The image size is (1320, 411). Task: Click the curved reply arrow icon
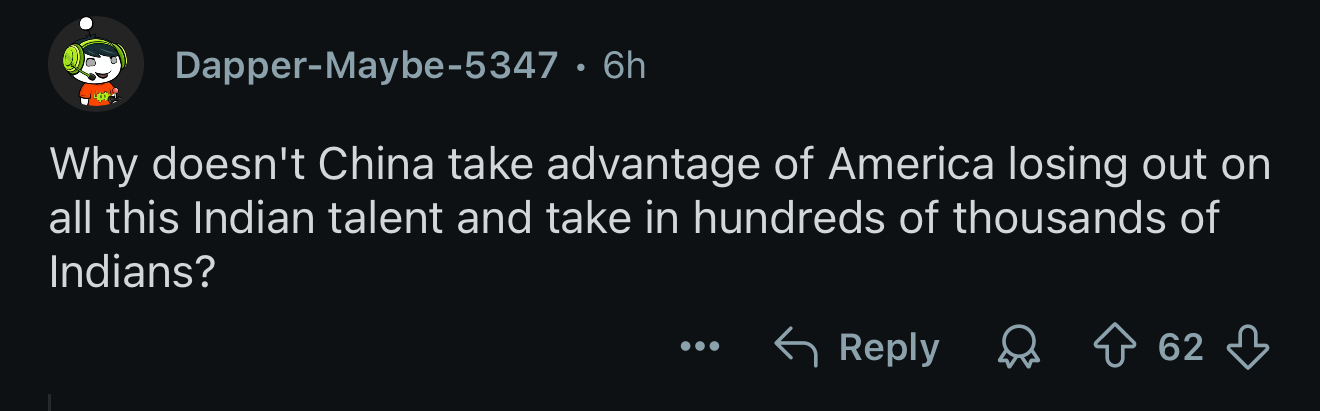pyautogui.click(x=797, y=348)
